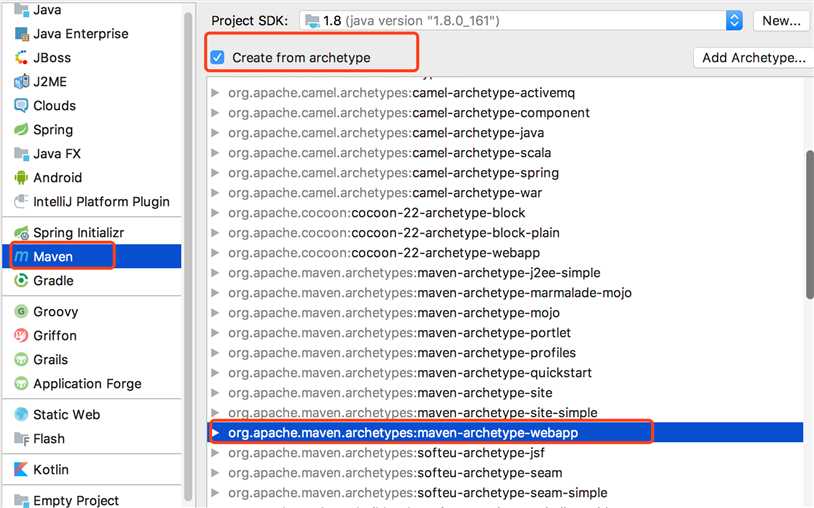The width and height of the screenshot is (814, 508).
Task: Click the Java Enterprise icon
Action: coord(21,34)
